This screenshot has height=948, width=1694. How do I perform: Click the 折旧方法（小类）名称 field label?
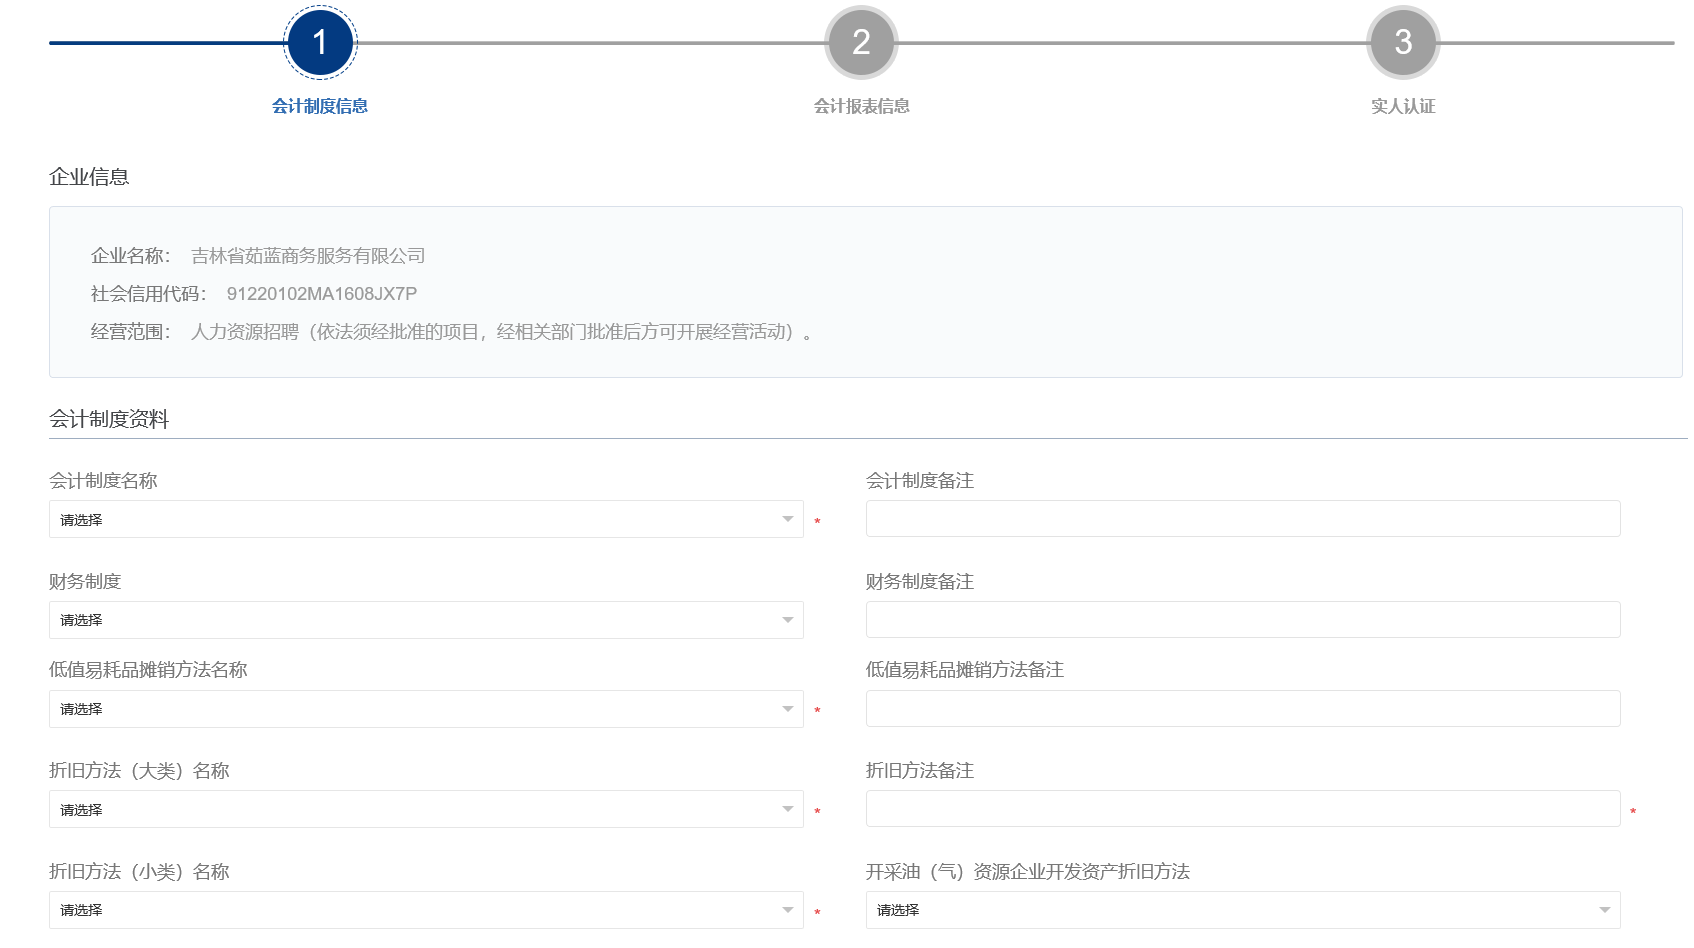139,872
